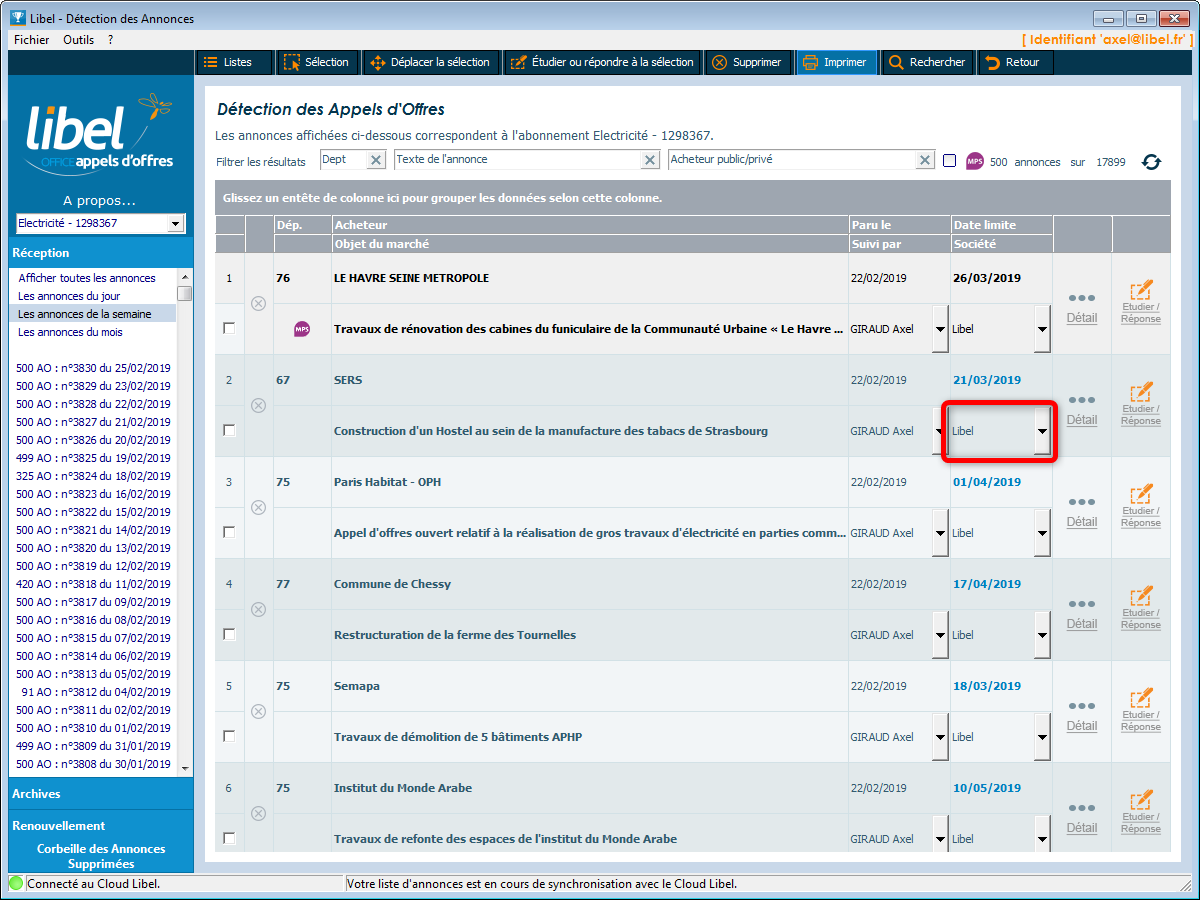
Task: Activate the Sélection tool
Action: pyautogui.click(x=316, y=62)
